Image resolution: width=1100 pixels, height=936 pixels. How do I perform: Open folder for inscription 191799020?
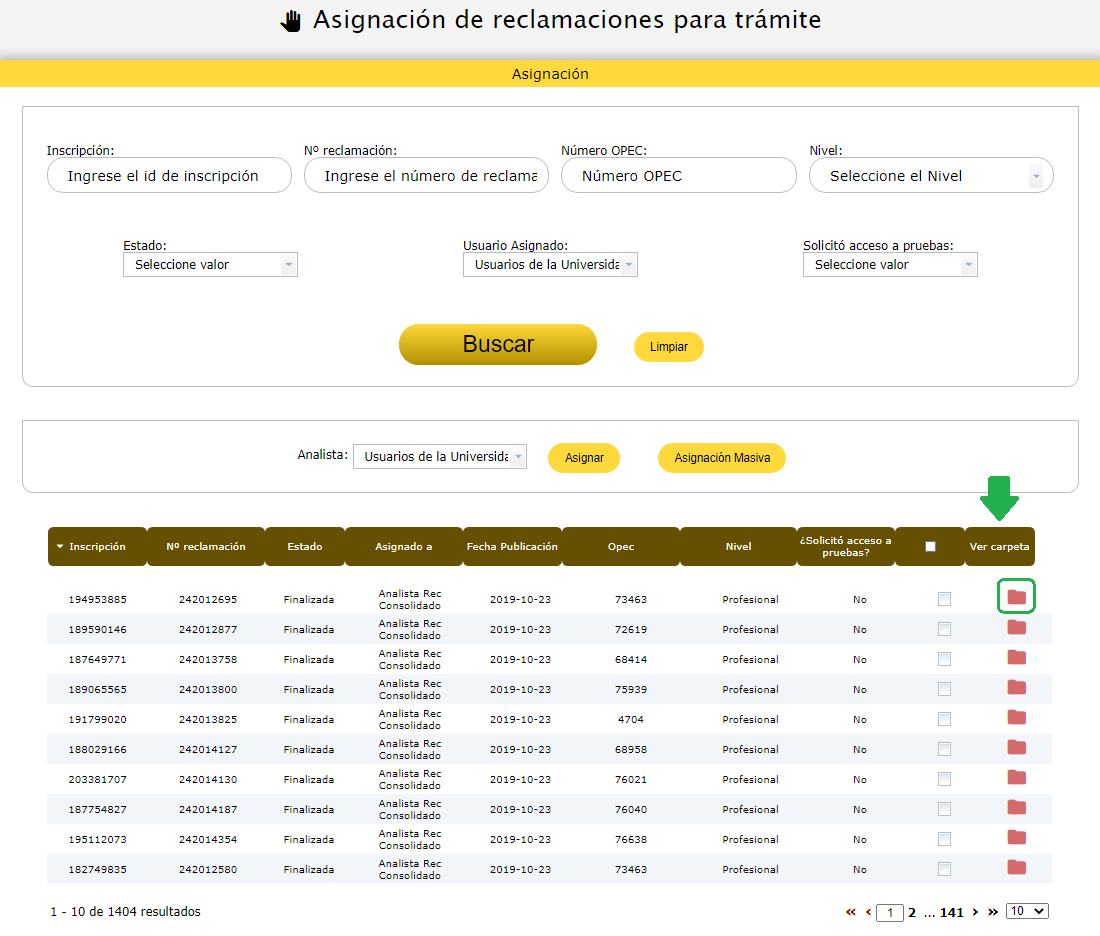tap(1016, 718)
